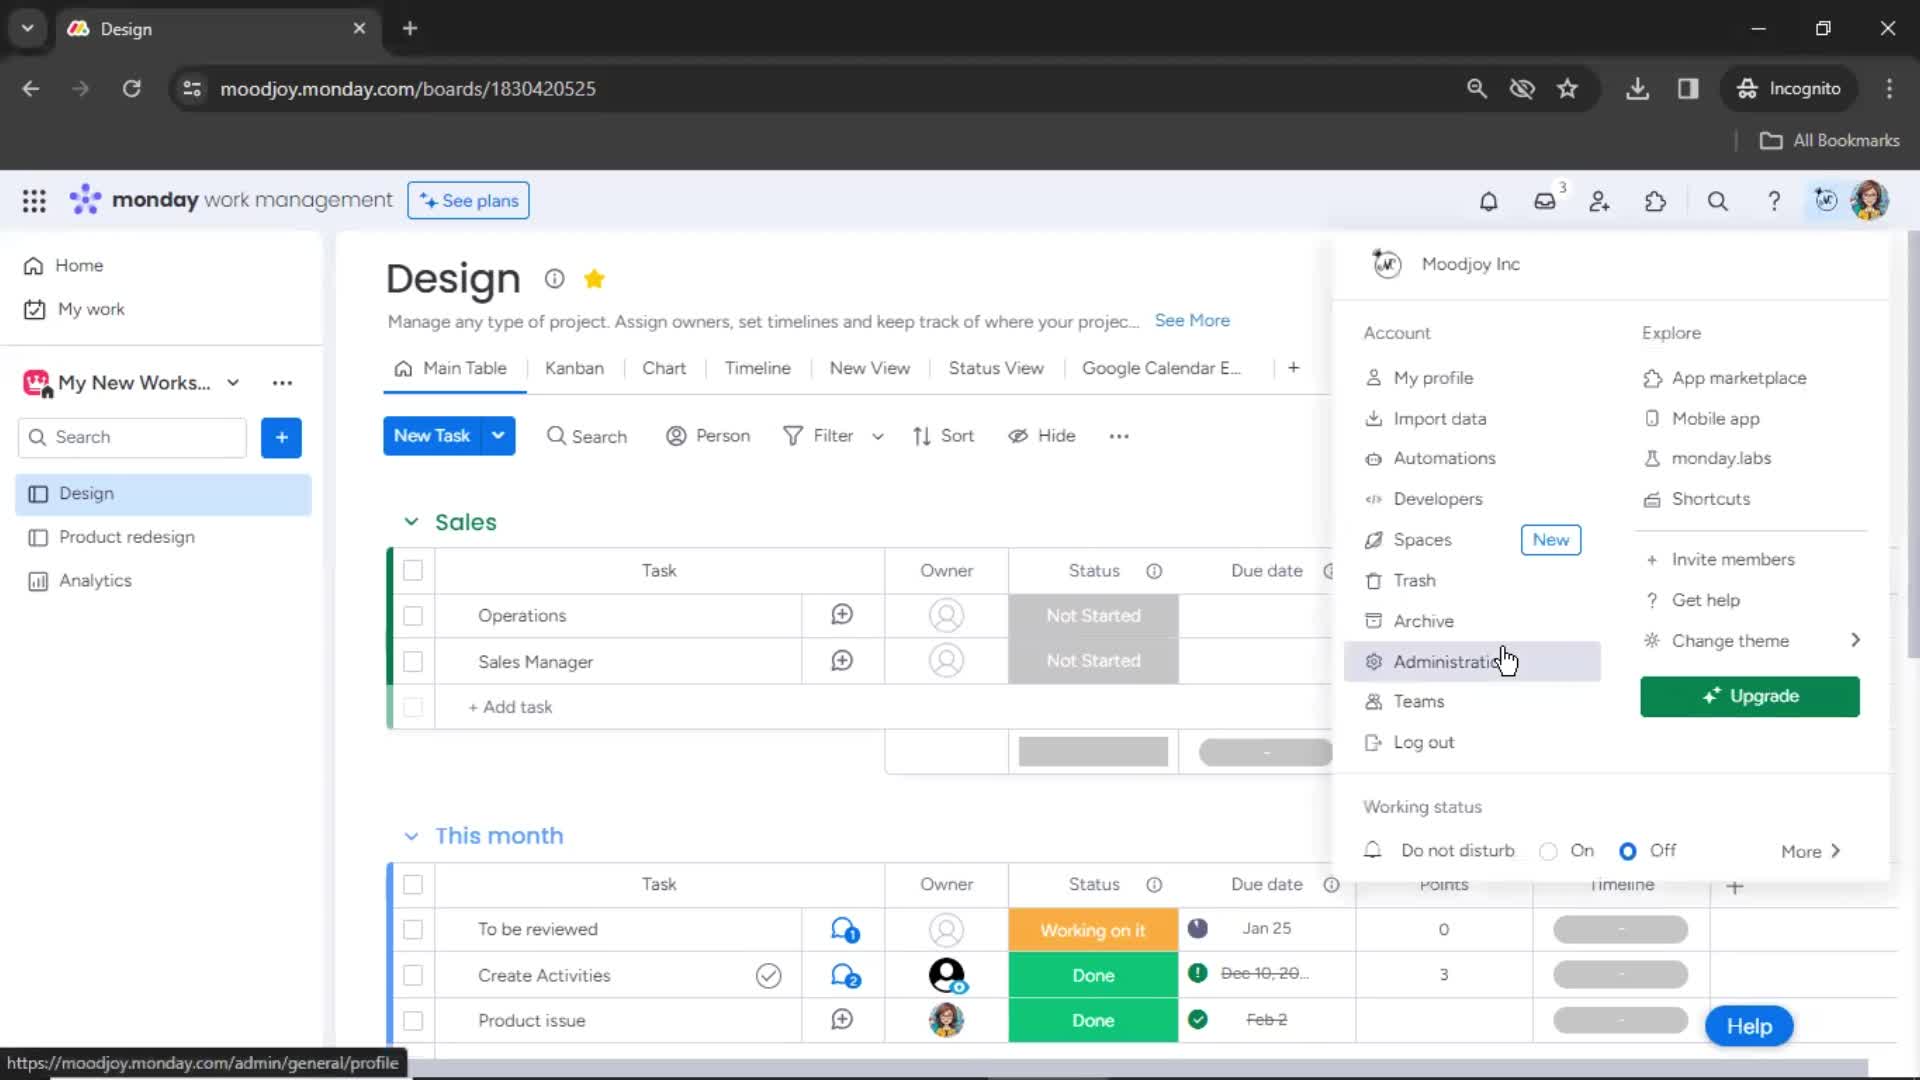Reload the page in browser
The image size is (1920, 1080).
point(131,88)
